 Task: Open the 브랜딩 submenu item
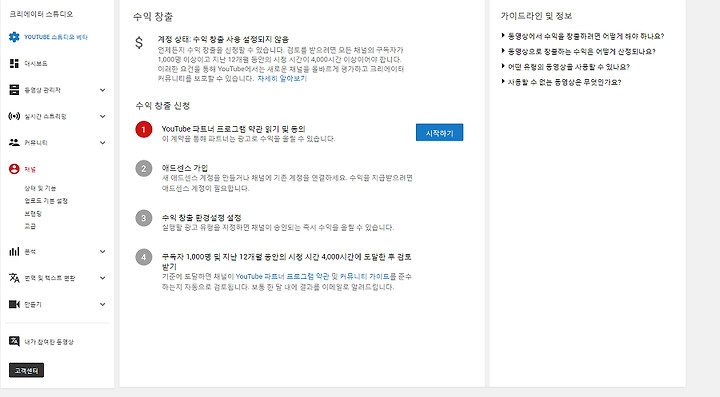click(x=33, y=213)
